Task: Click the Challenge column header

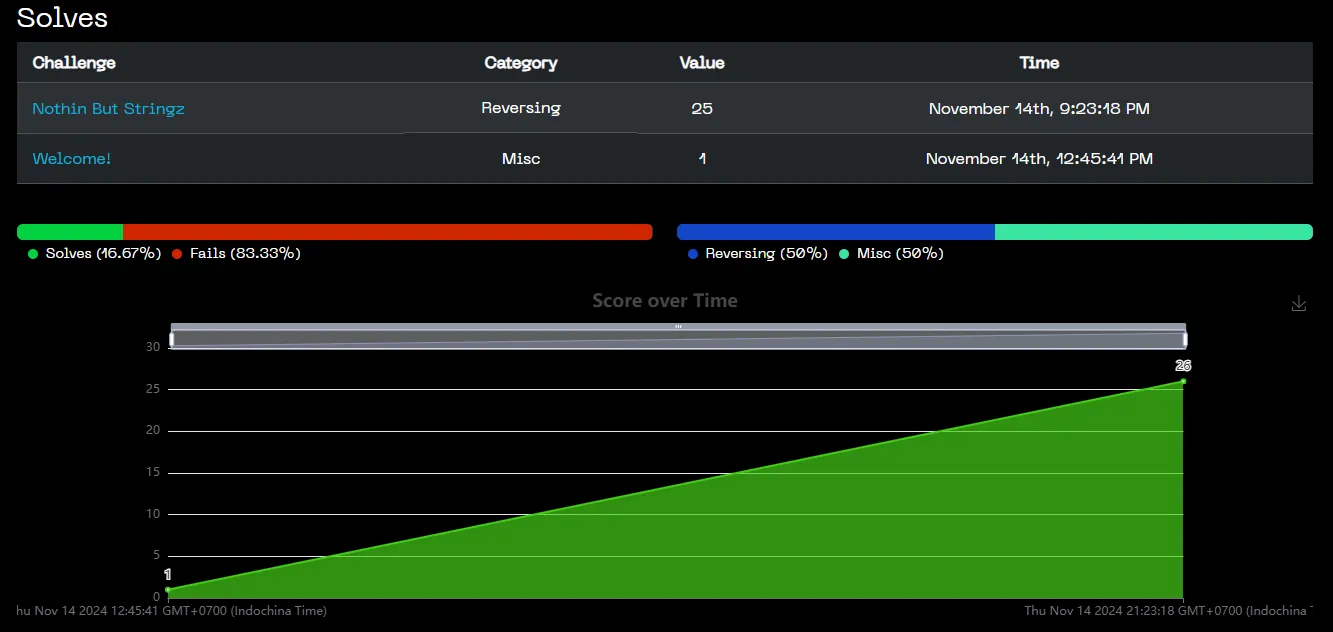Action: pos(74,62)
